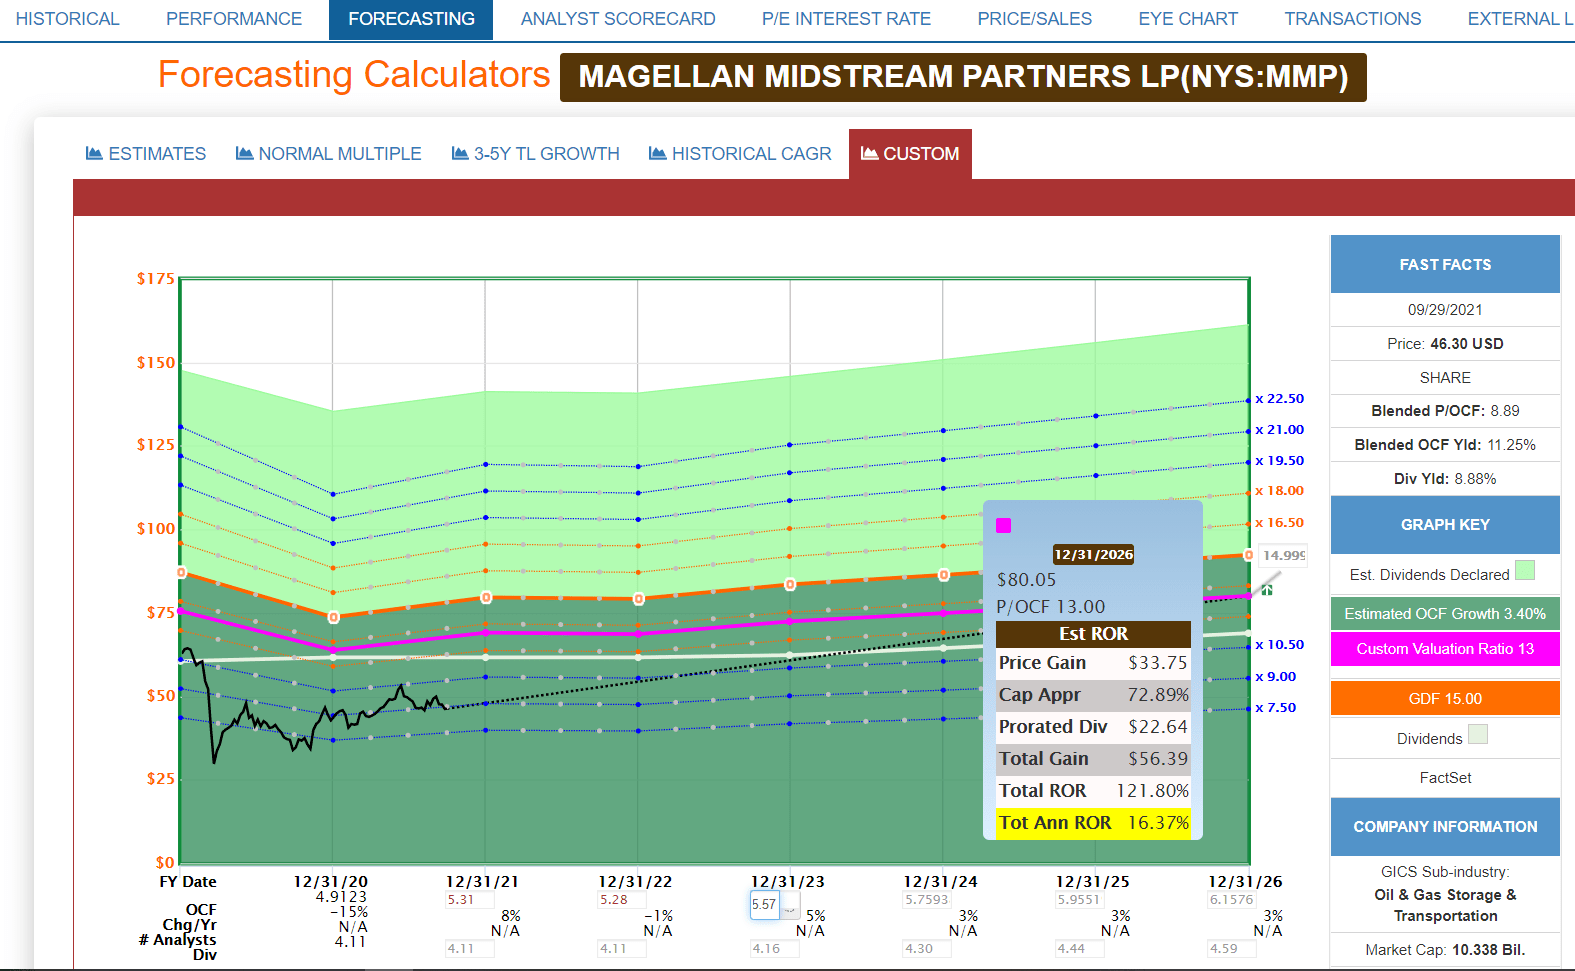This screenshot has height=971, width=1575.
Task: Open the spinner next to the 5.57 field
Action: 789,906
